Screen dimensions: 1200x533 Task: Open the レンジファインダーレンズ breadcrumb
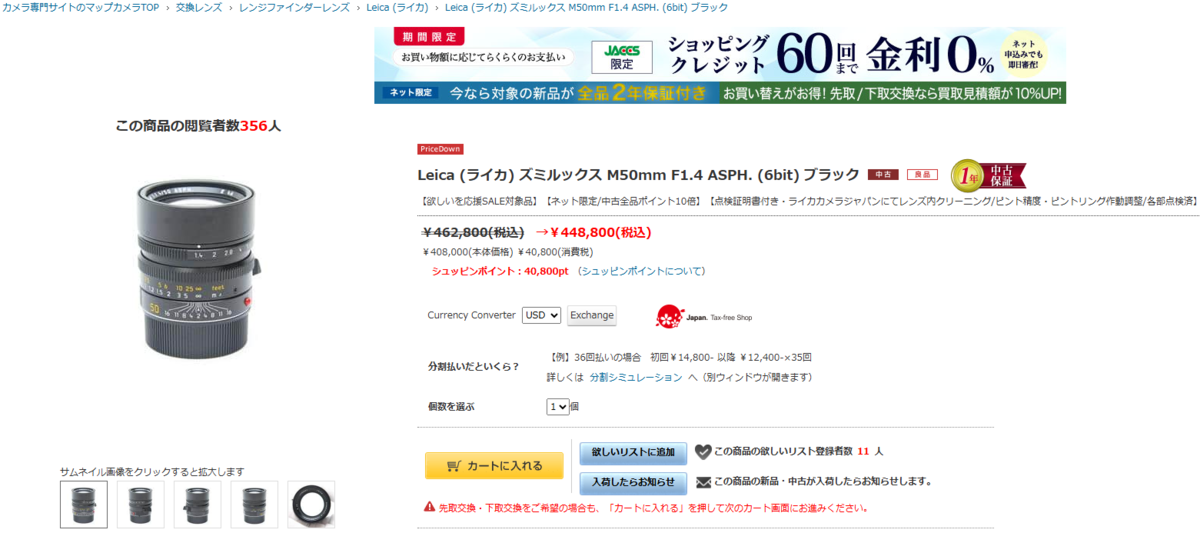(294, 8)
